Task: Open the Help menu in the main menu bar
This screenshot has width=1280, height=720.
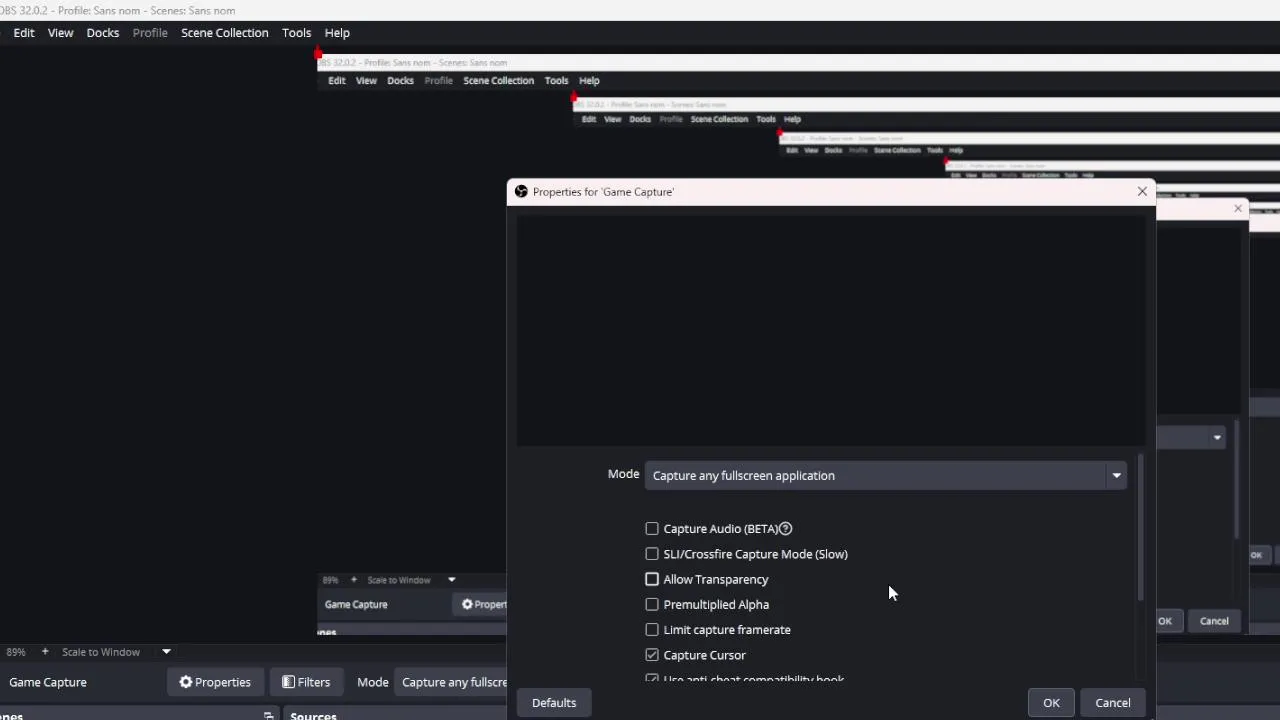Action: pyautogui.click(x=337, y=33)
